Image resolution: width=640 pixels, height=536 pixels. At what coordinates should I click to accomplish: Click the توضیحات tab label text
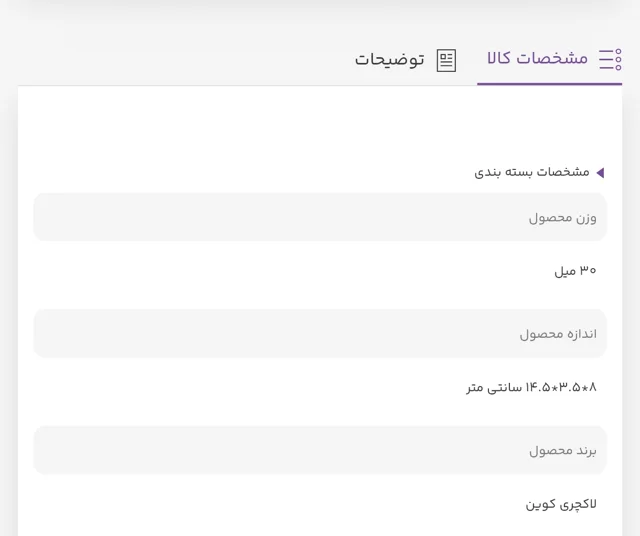coord(390,60)
